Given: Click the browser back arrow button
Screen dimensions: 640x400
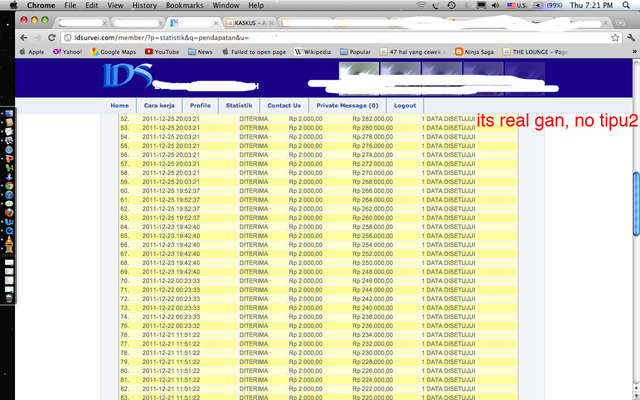Looking at the screenshot, I should [x=25, y=36].
